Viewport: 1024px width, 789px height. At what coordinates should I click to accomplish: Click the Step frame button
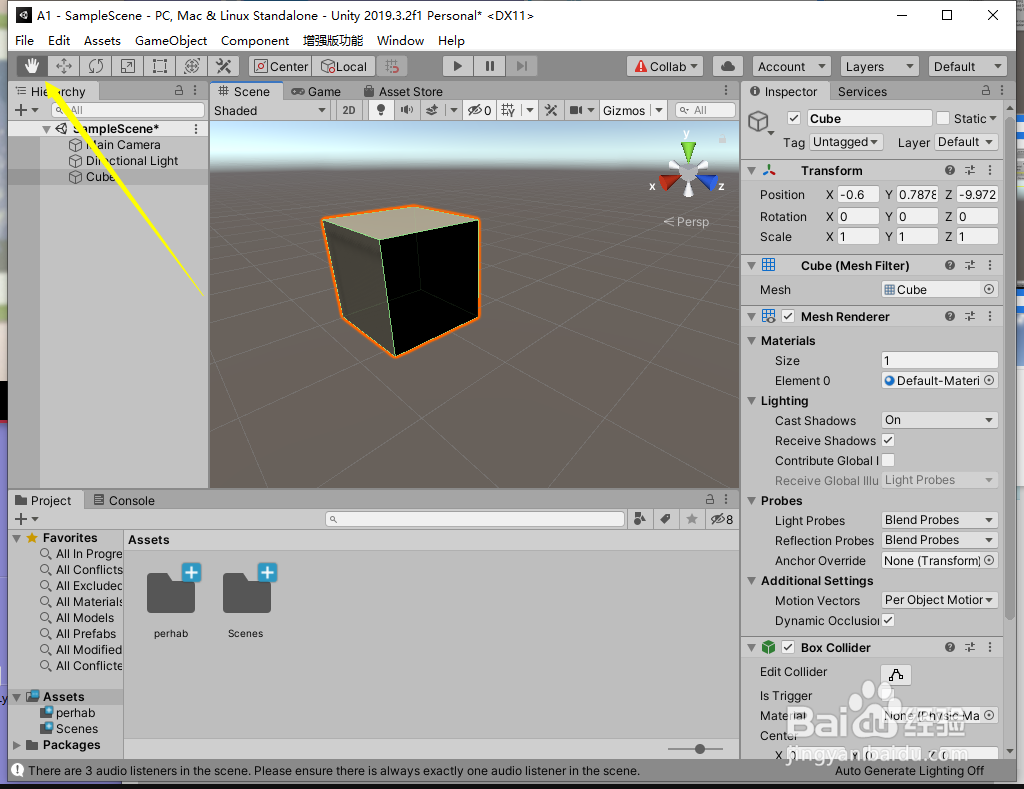[x=521, y=66]
